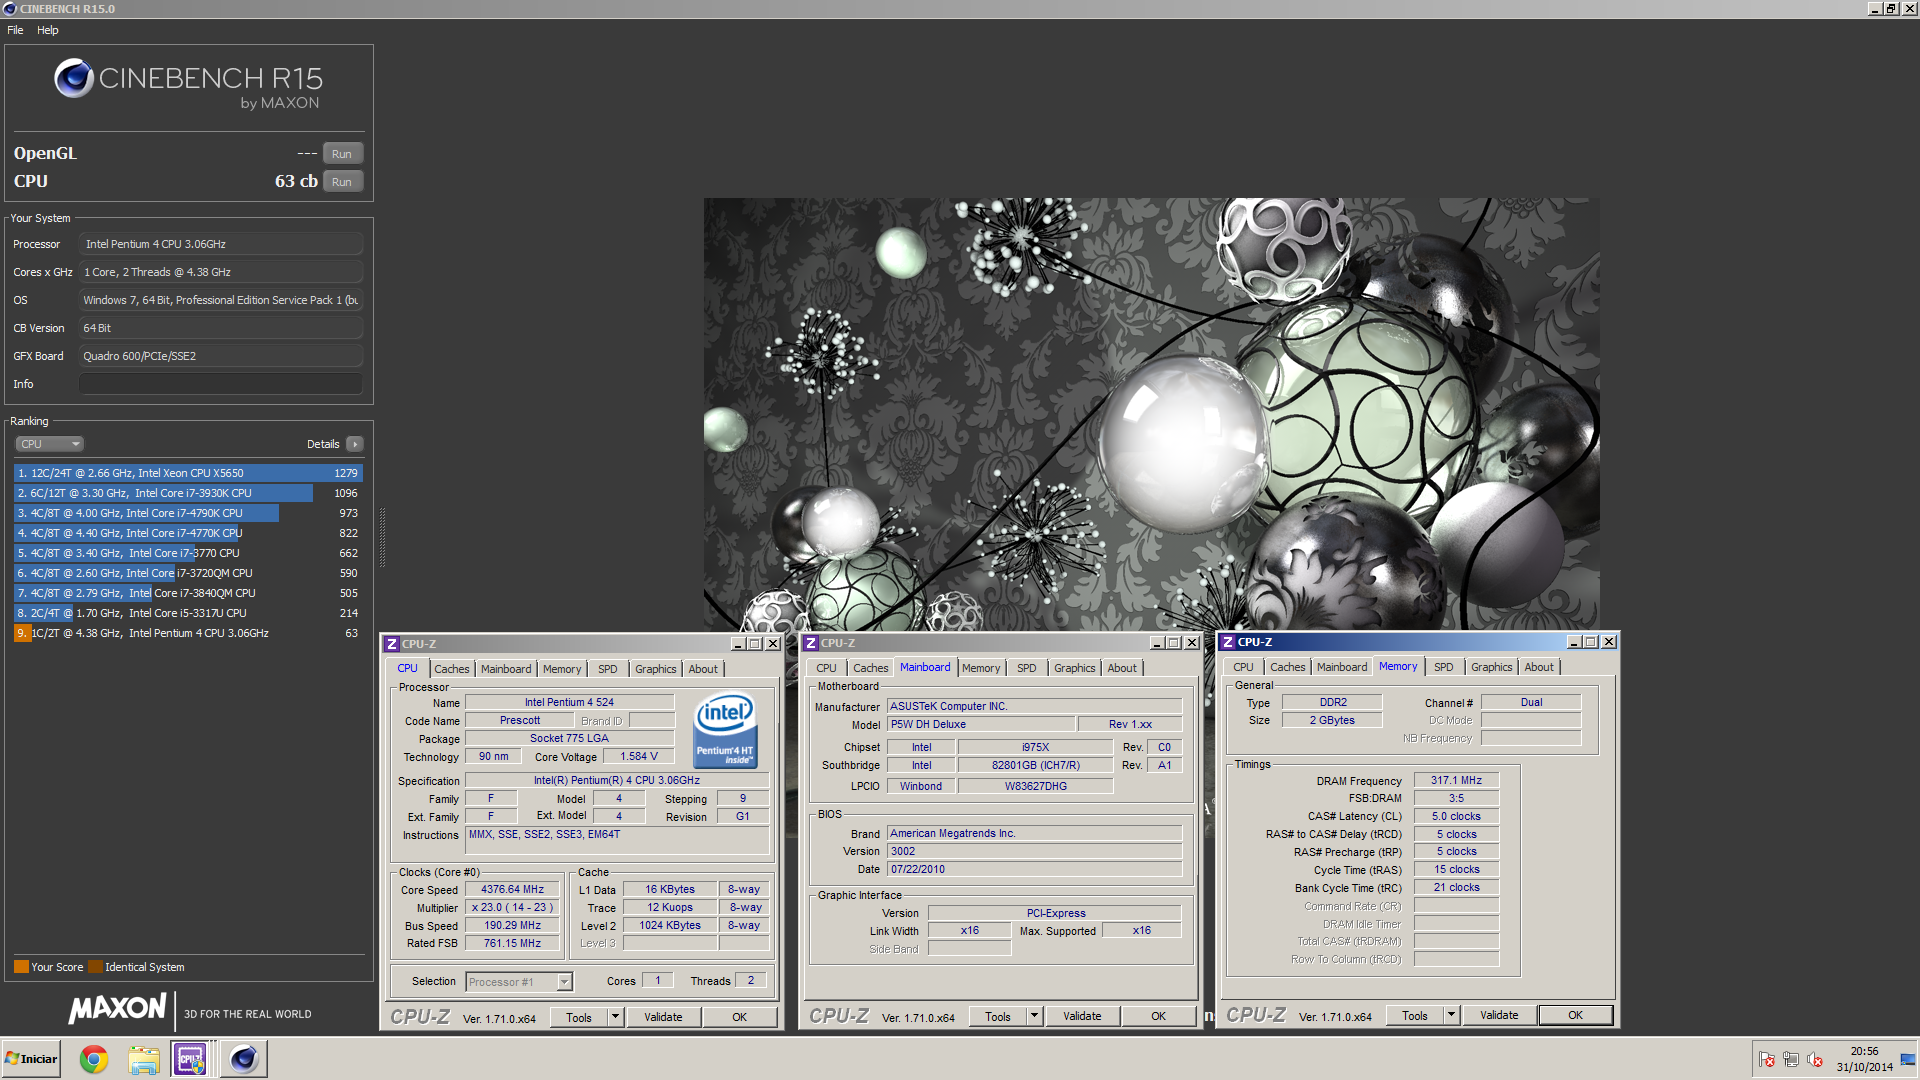Open Windows Explorer from the taskbar
Viewport: 1920px width, 1080px height.
(x=143, y=1059)
